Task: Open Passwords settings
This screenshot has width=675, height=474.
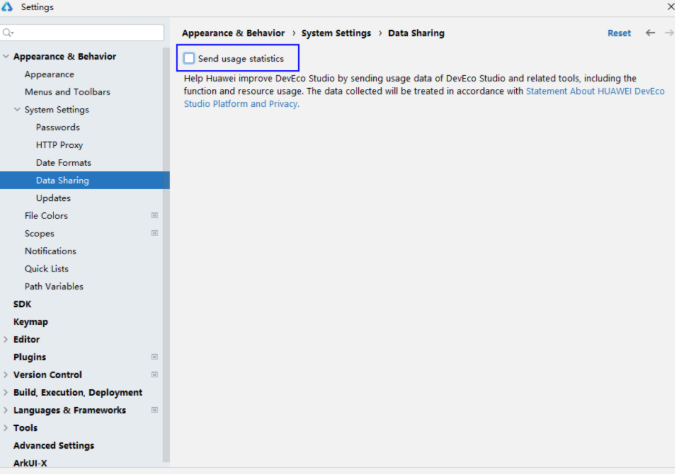Action: point(58,127)
